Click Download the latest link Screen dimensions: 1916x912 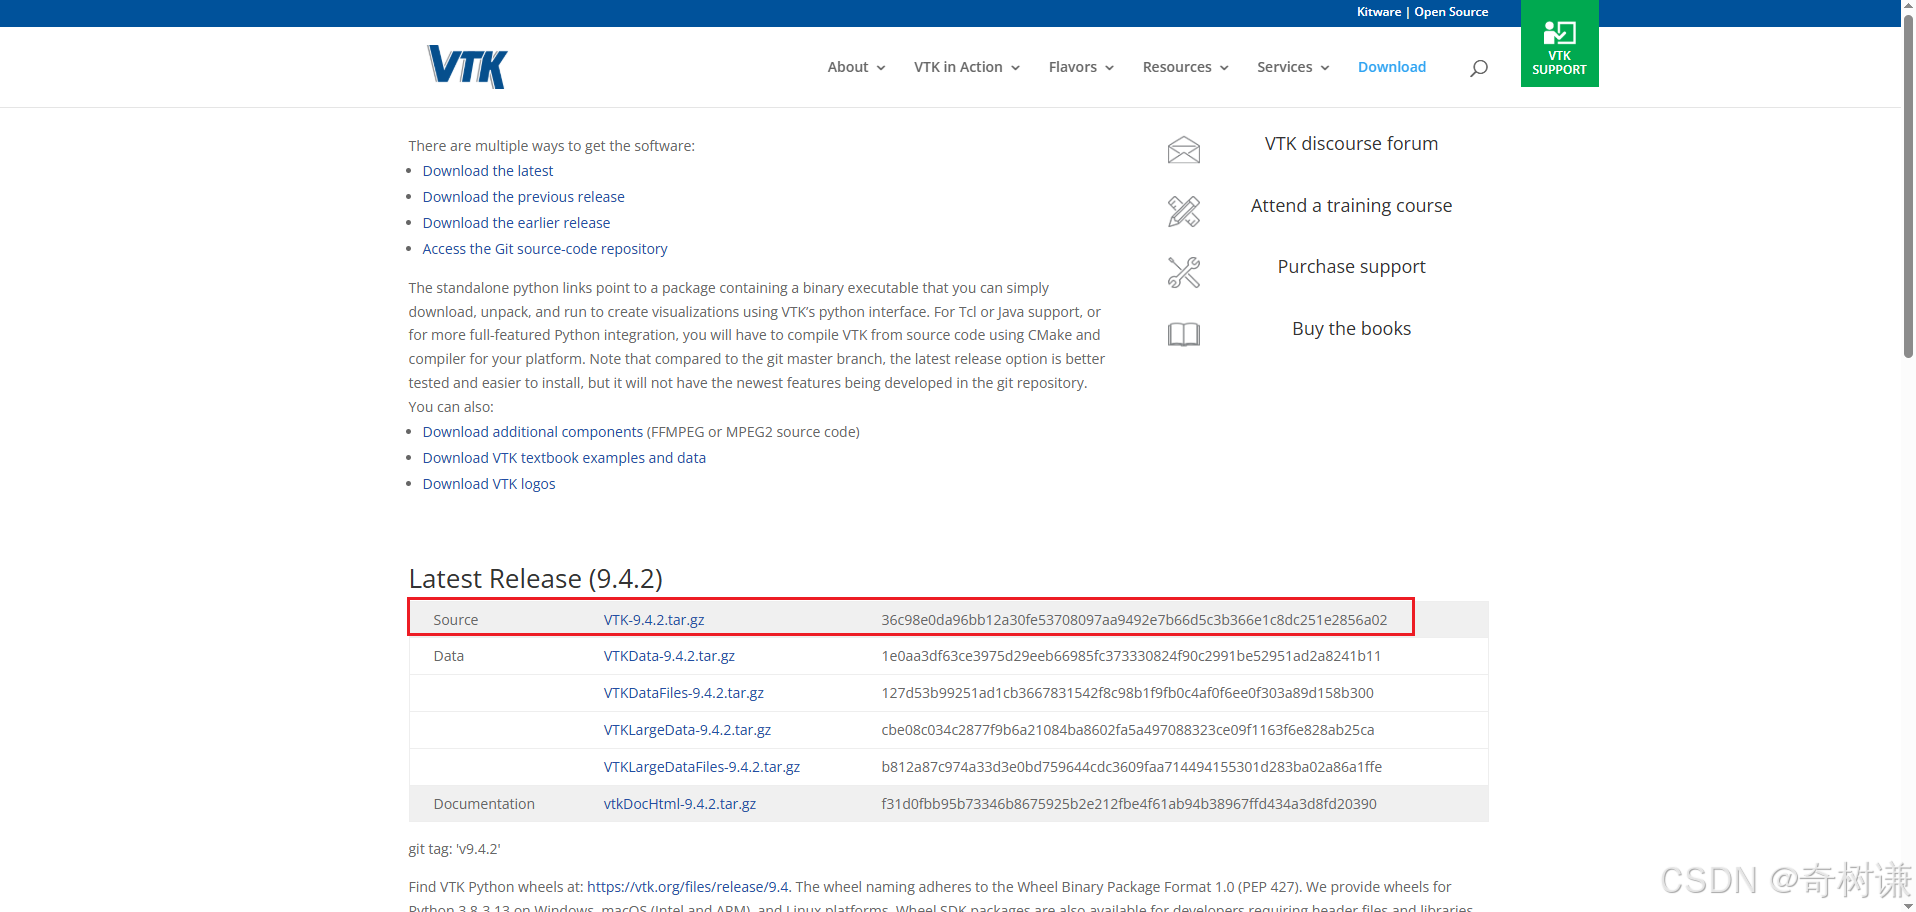(488, 171)
